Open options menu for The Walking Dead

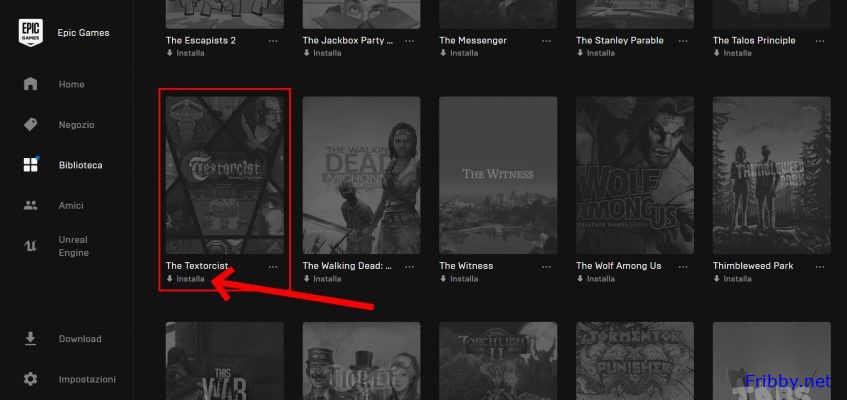pyautogui.click(x=410, y=267)
